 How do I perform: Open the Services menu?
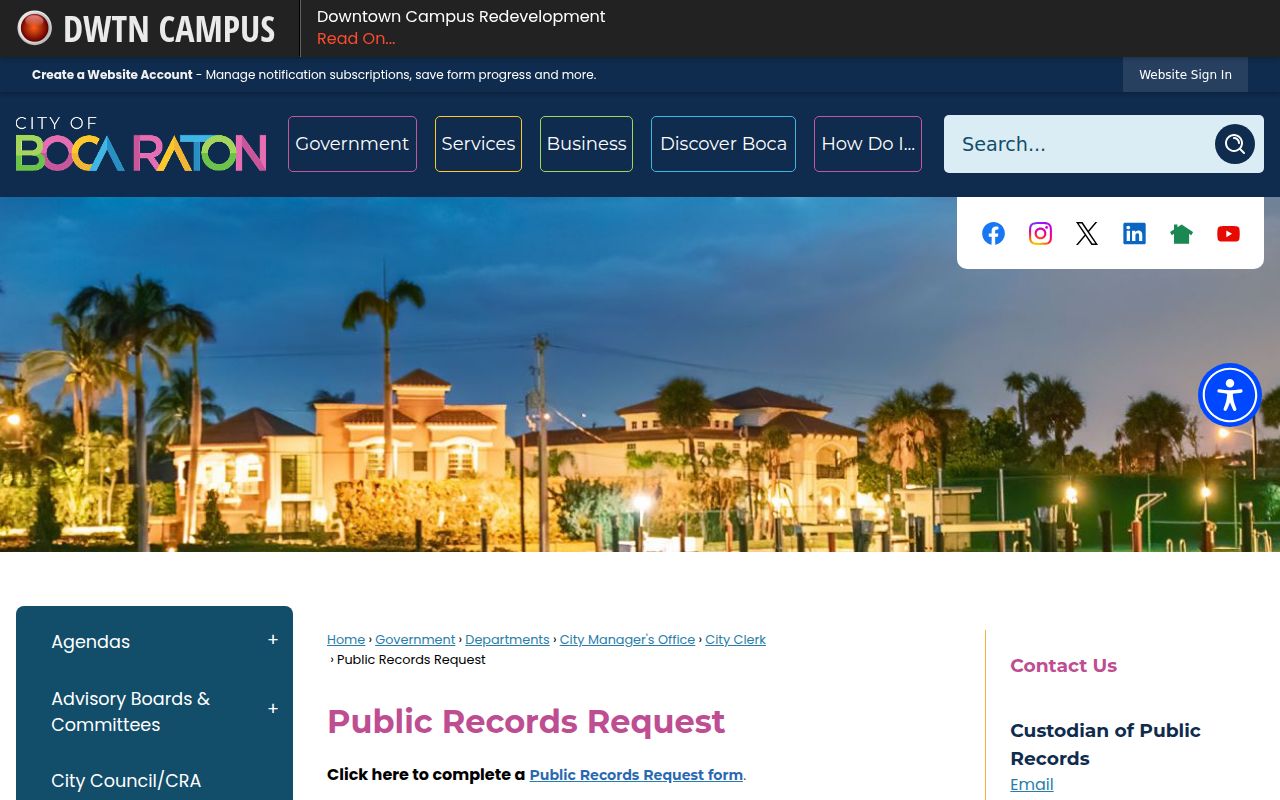click(478, 144)
